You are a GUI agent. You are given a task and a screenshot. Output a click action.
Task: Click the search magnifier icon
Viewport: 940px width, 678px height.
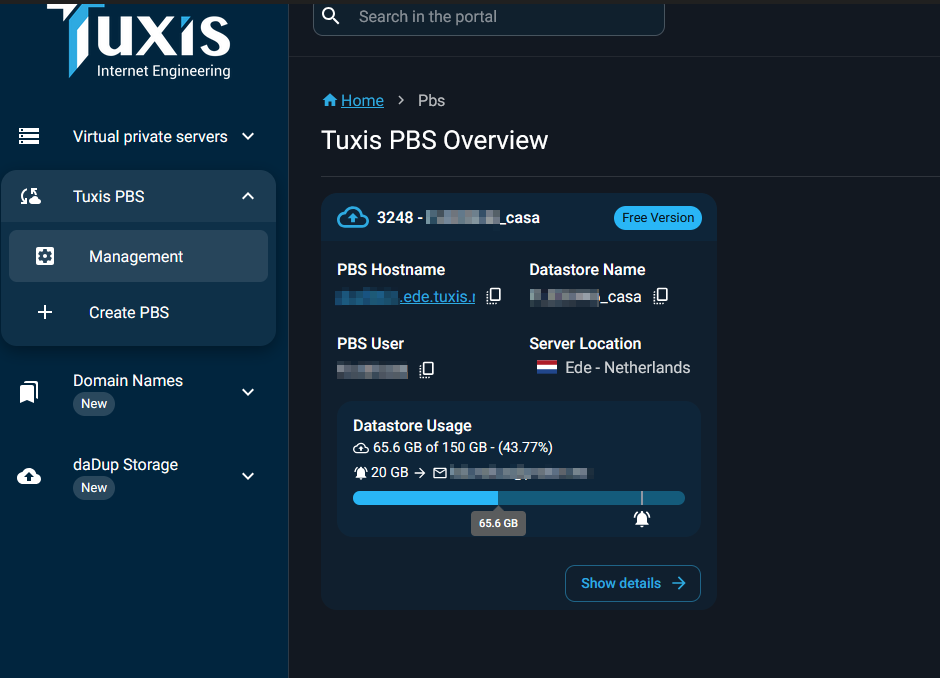click(x=331, y=16)
